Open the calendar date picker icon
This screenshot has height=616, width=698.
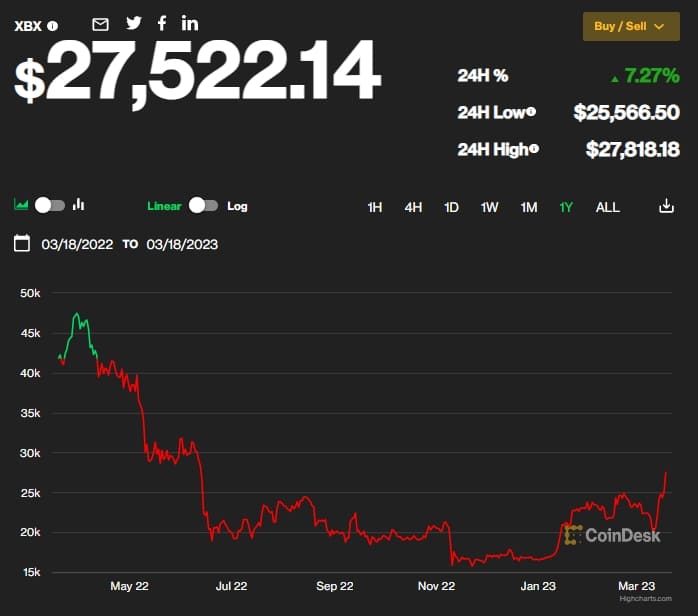coord(22,243)
